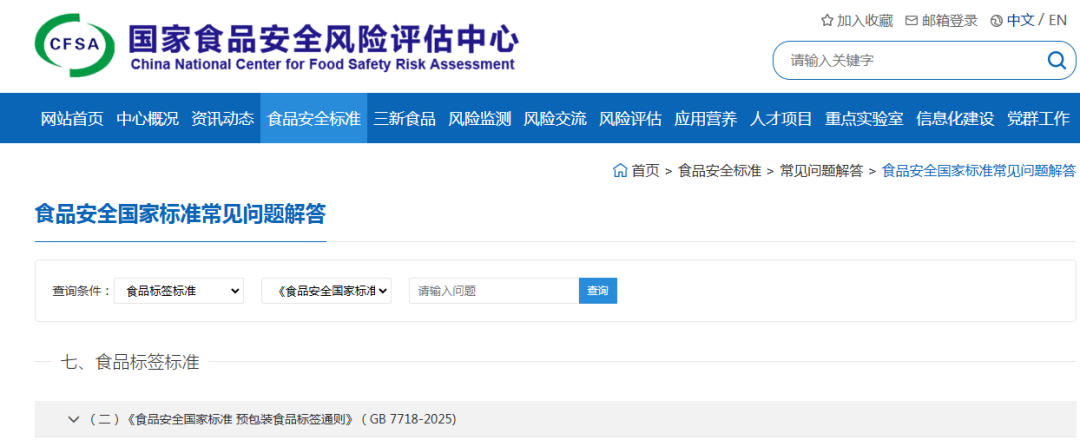Go to 食品安全标准 in breadcrumb

[719, 171]
